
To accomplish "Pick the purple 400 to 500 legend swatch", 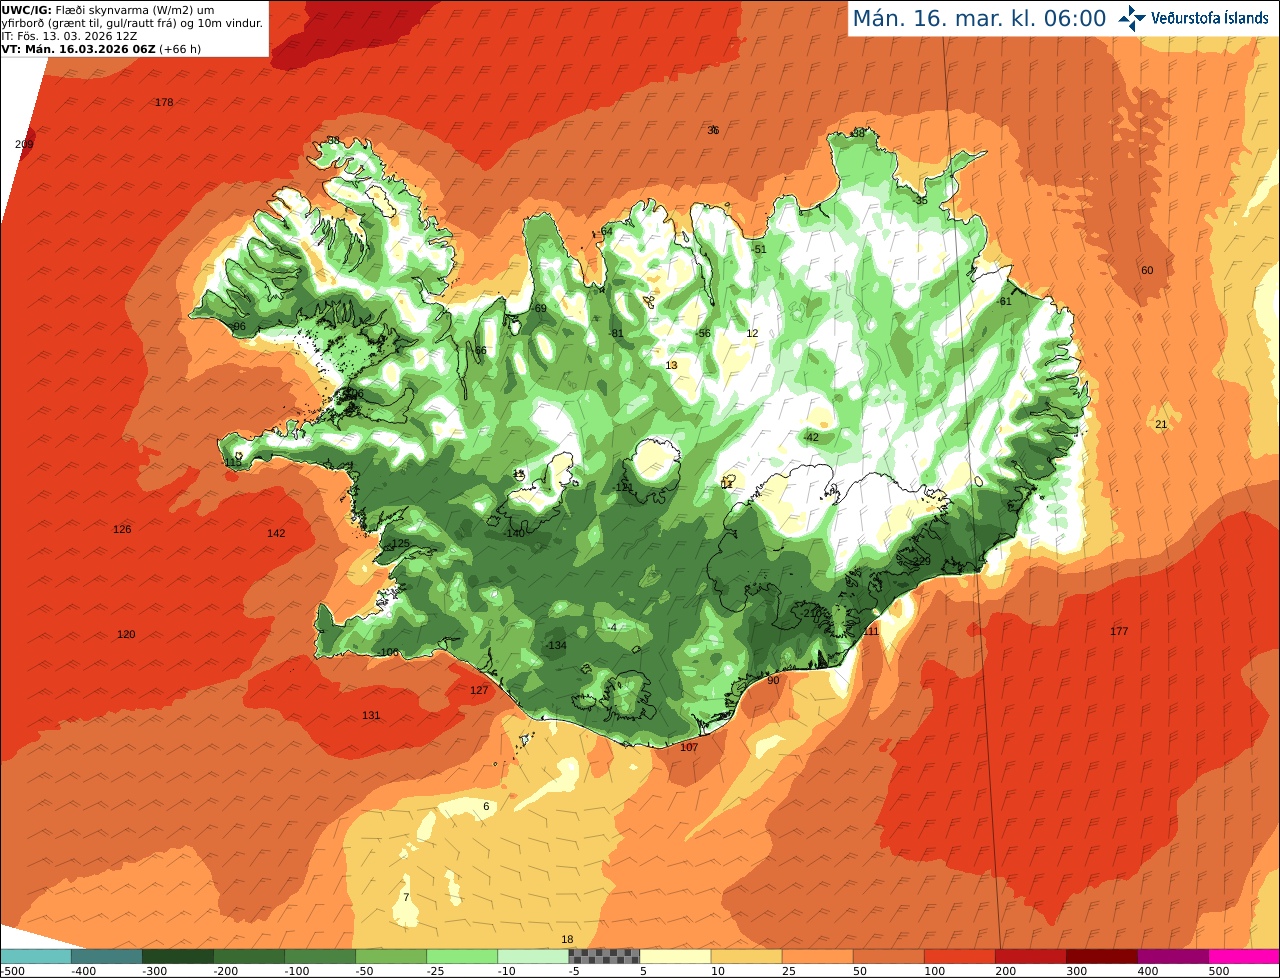I will (1172, 956).
